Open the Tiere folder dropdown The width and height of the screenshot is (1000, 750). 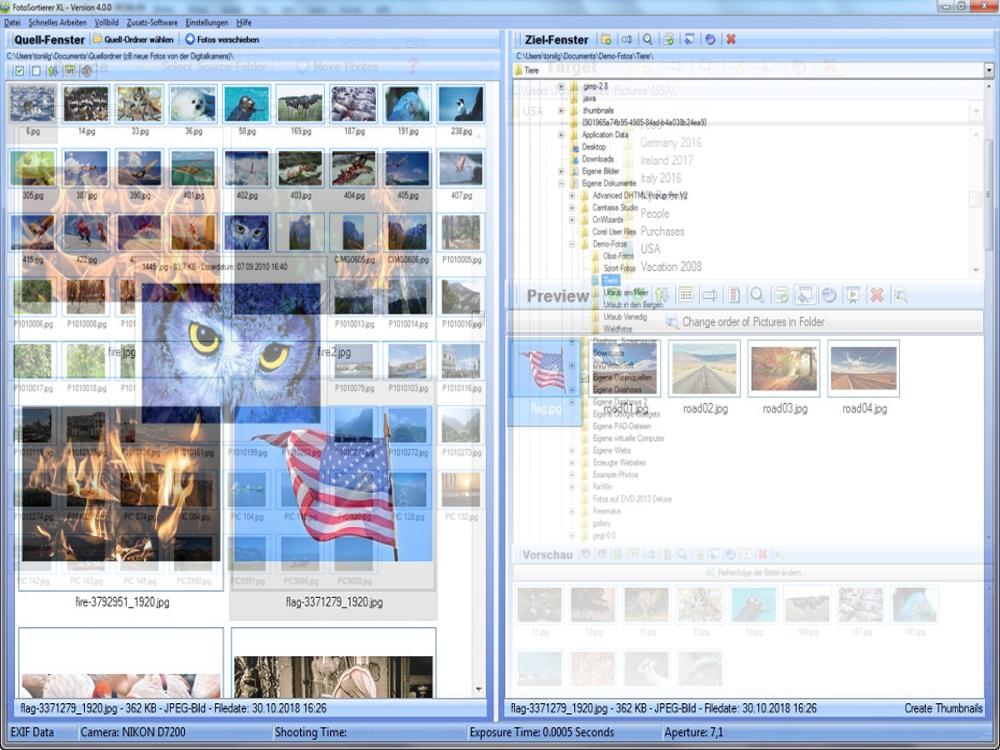[x=988, y=71]
